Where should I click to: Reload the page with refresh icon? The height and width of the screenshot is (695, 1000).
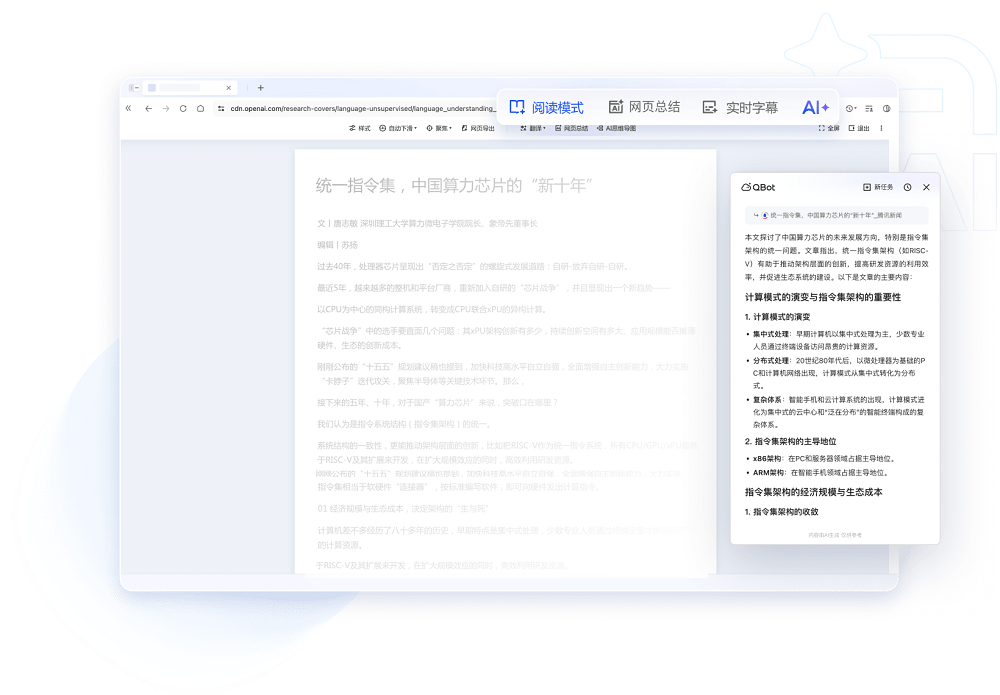[183, 108]
